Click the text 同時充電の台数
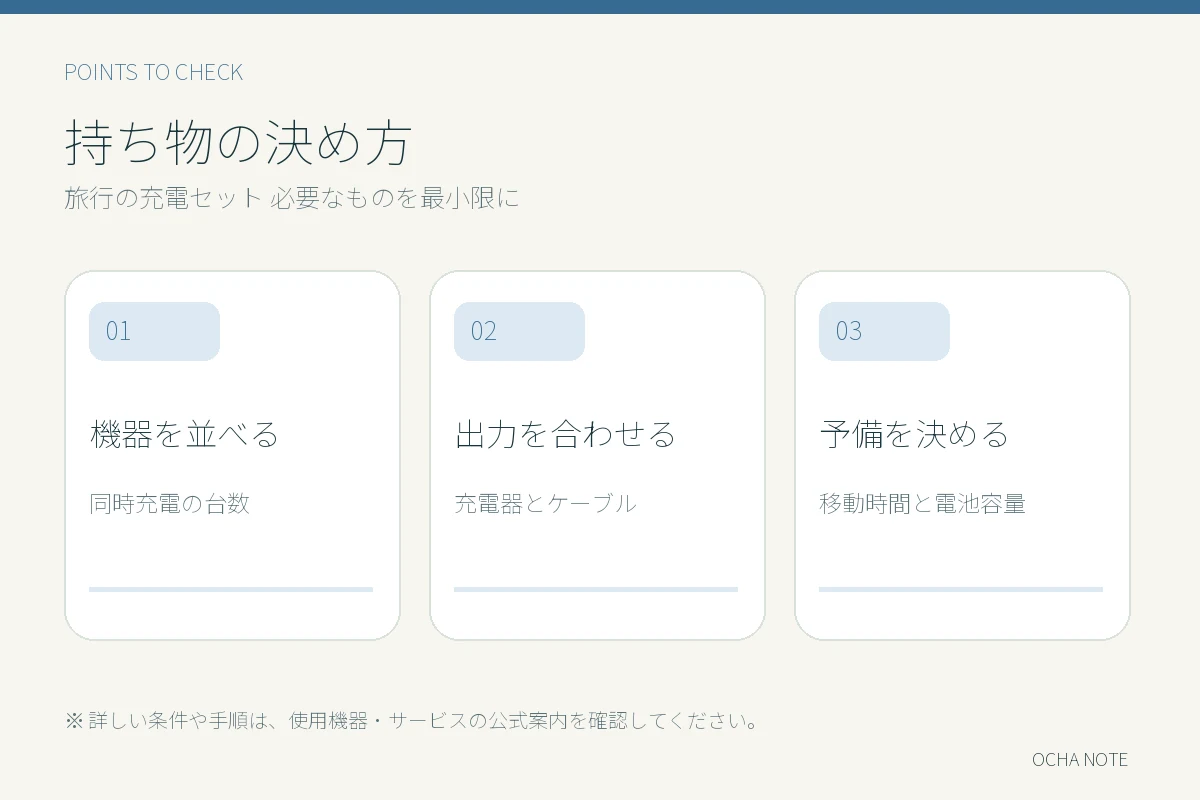 170,503
